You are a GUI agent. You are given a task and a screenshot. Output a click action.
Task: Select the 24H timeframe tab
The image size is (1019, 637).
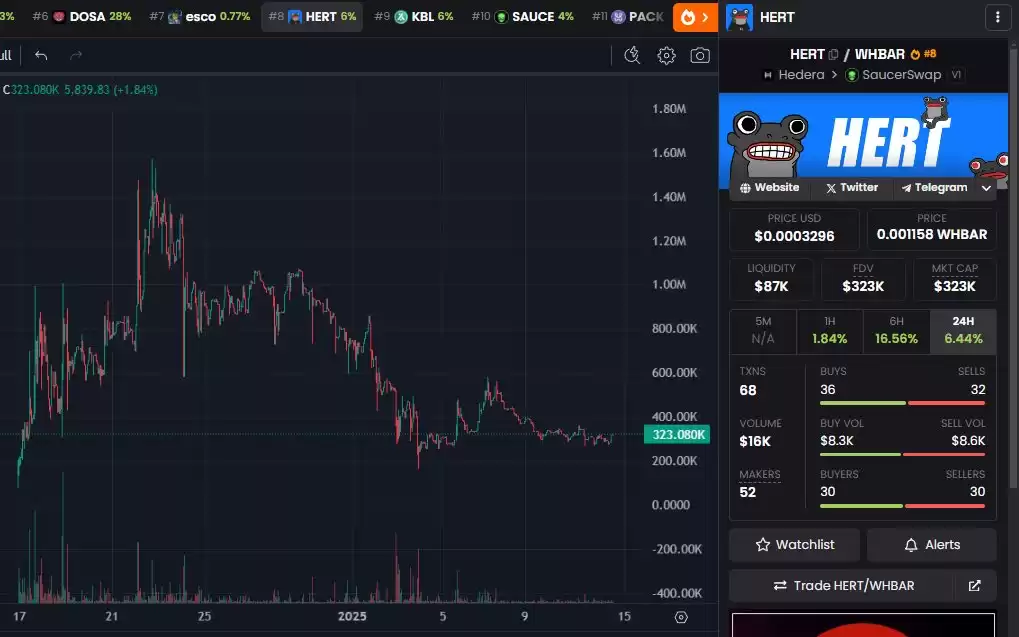pyautogui.click(x=963, y=332)
